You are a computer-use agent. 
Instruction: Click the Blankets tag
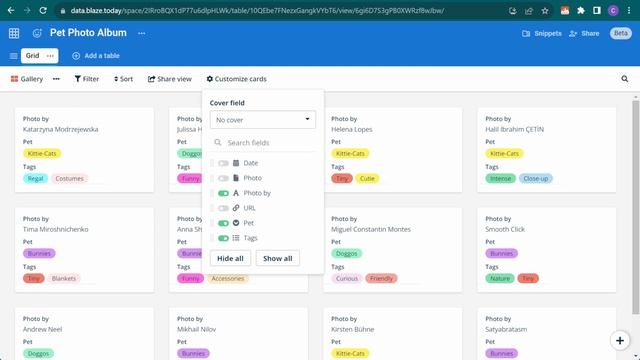[x=64, y=278]
